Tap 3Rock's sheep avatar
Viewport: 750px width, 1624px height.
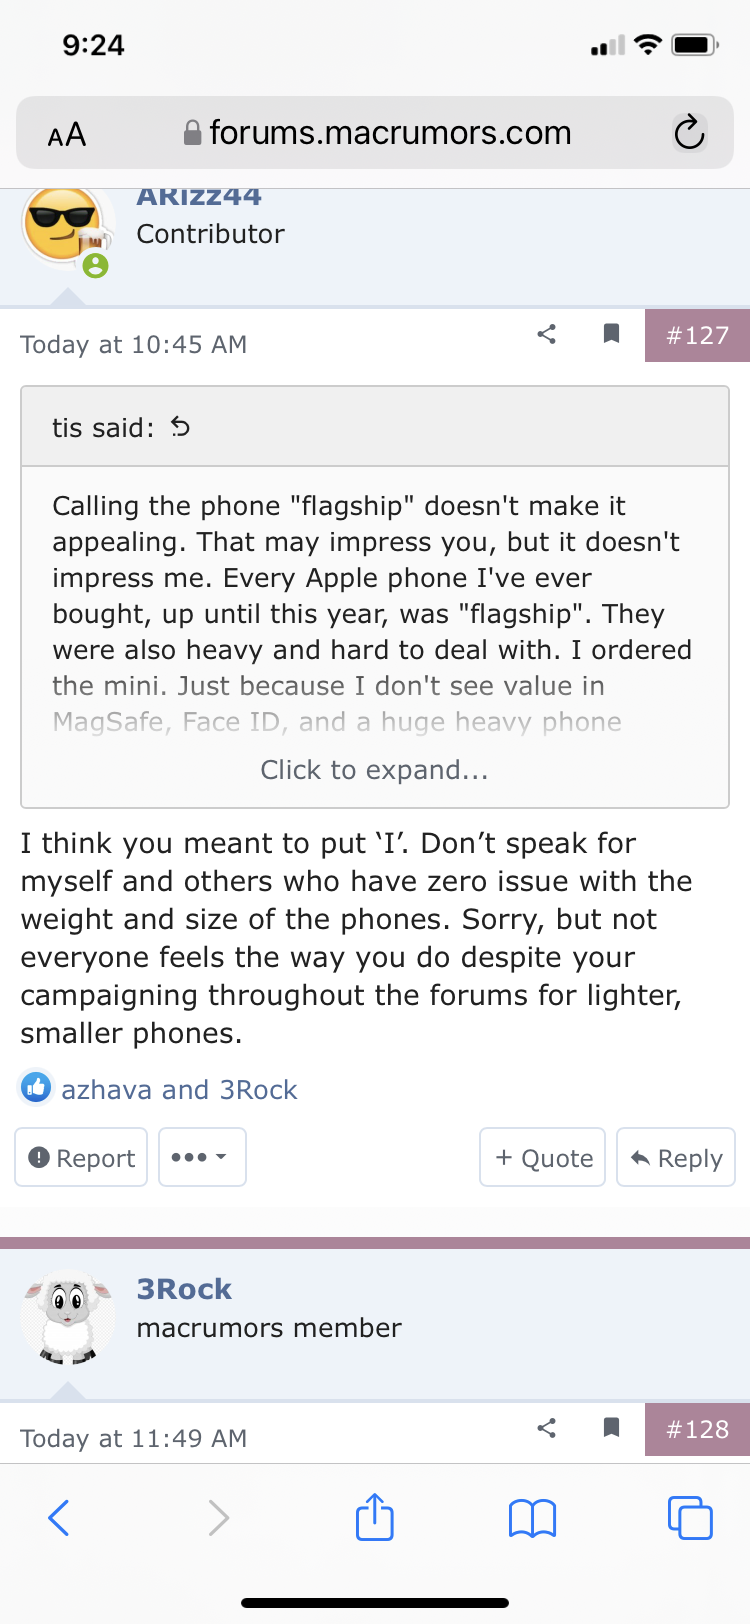coord(68,1317)
